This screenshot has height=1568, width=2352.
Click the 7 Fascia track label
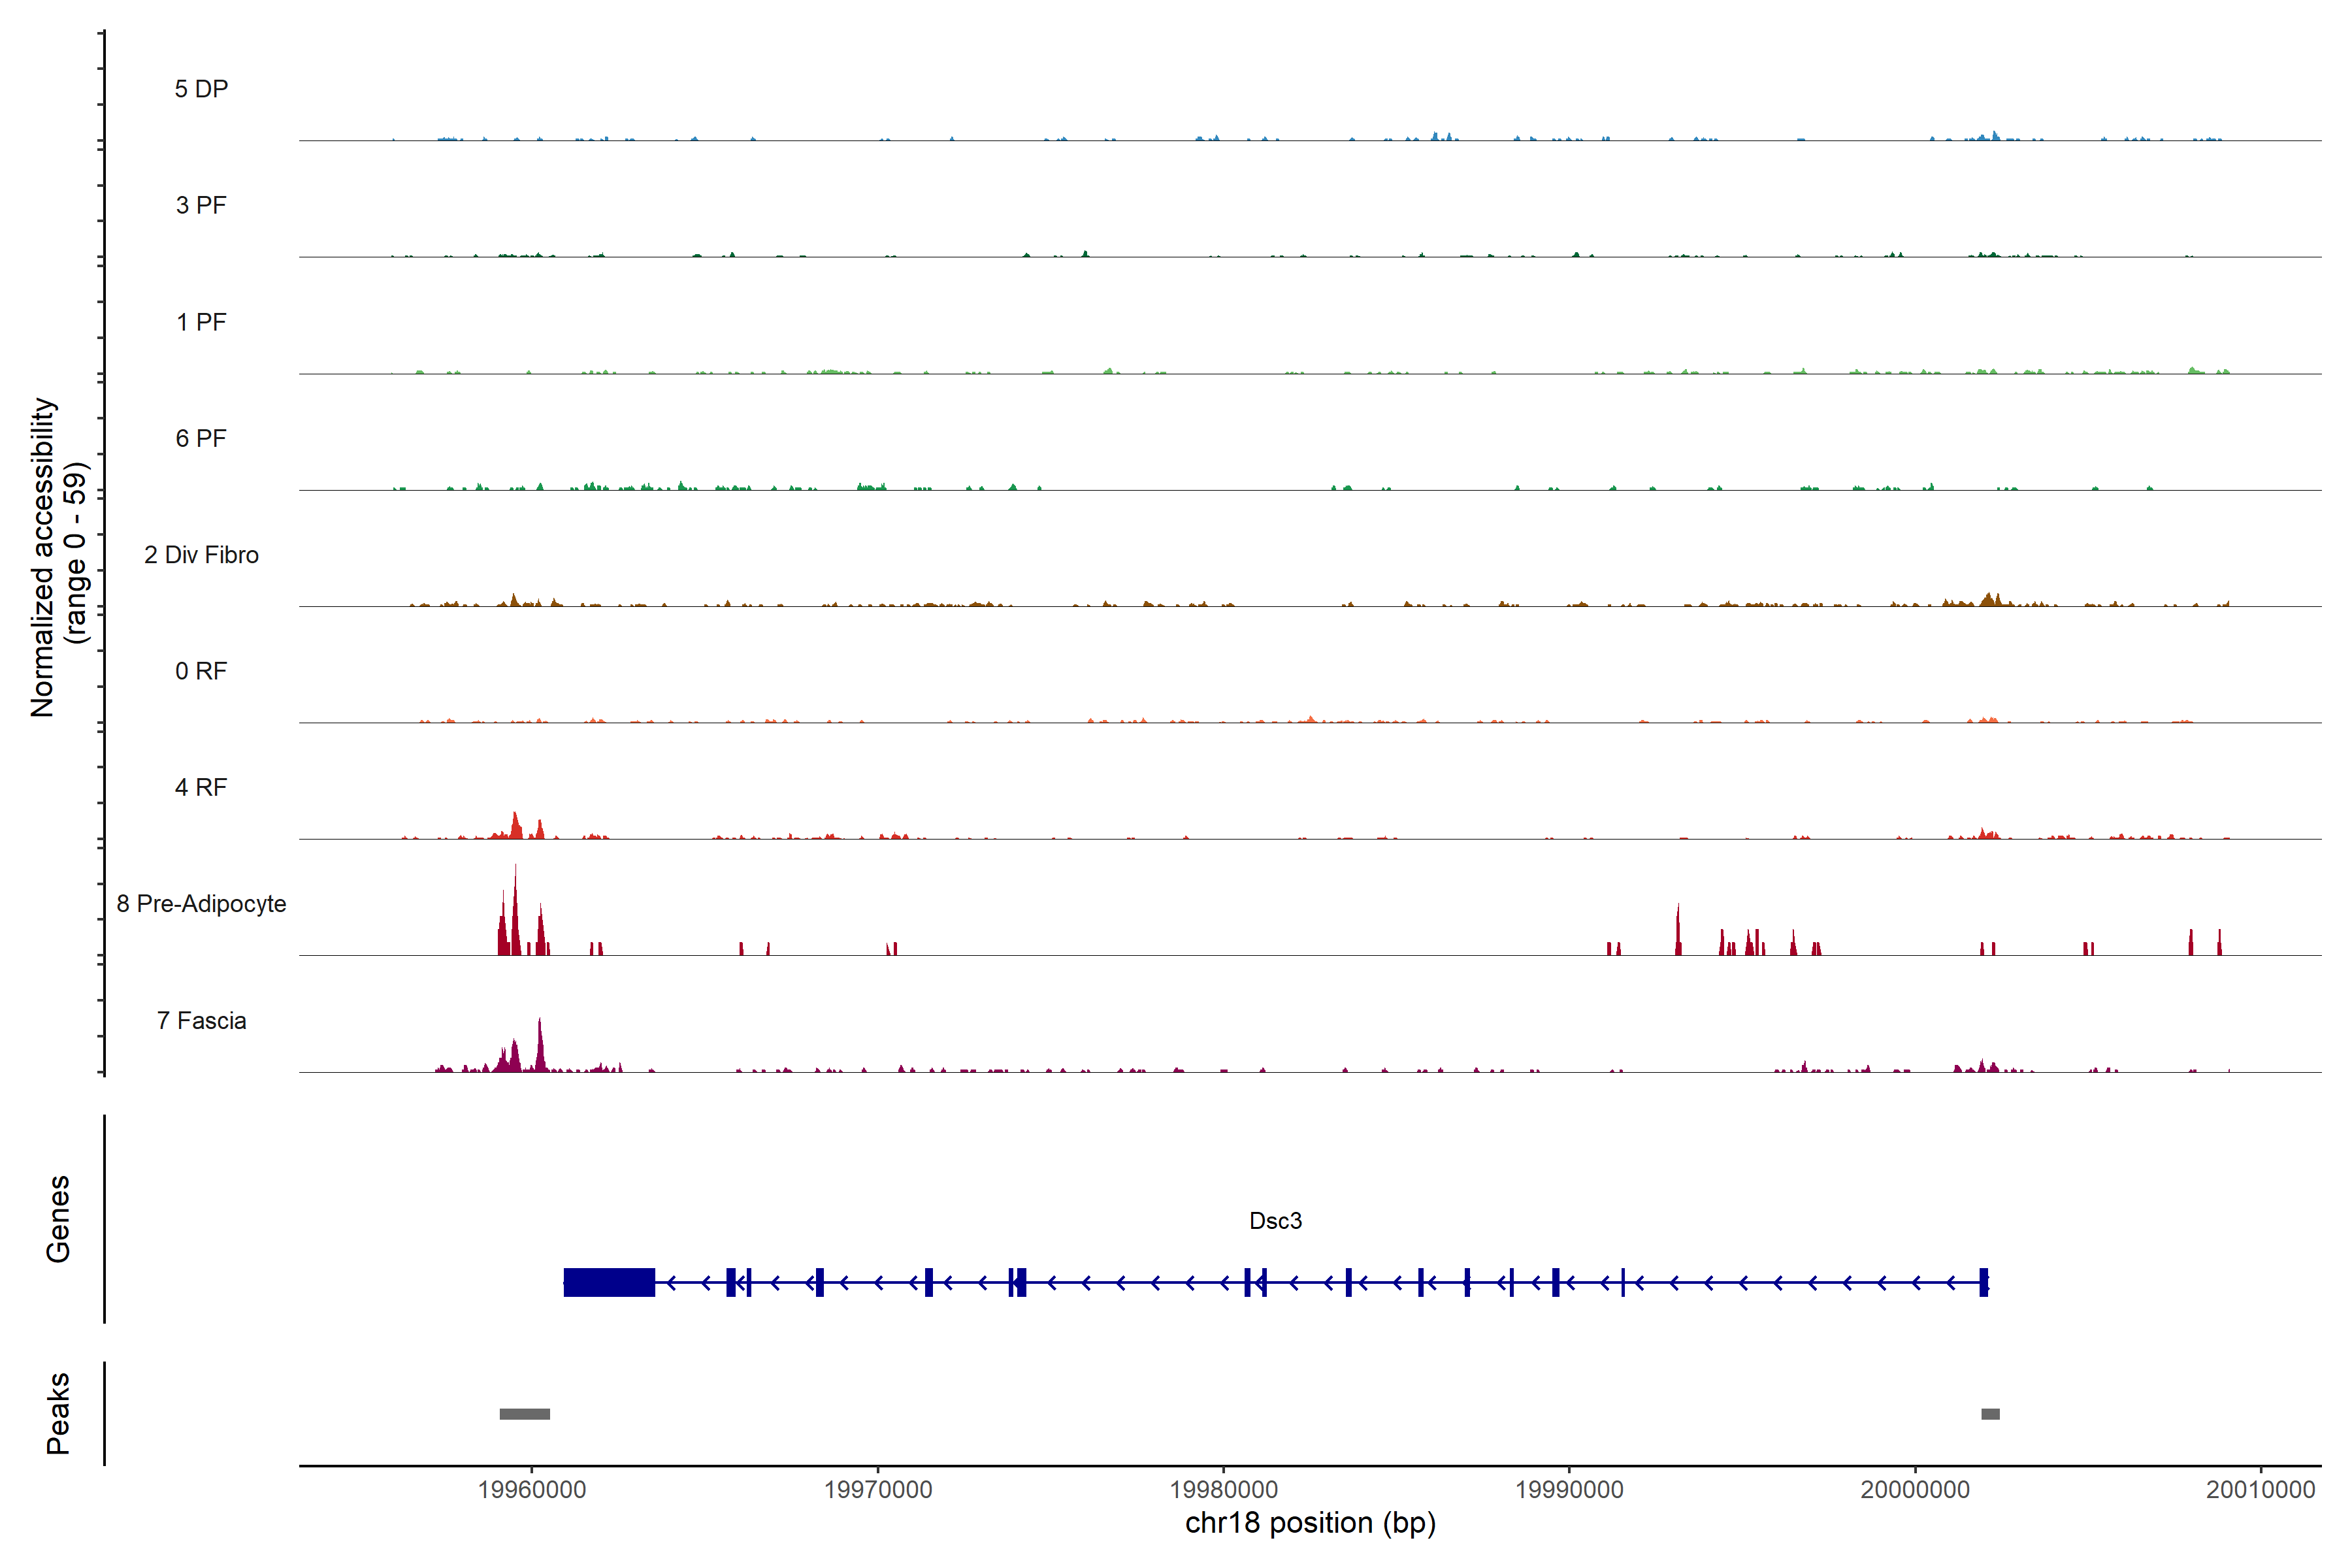point(201,1020)
